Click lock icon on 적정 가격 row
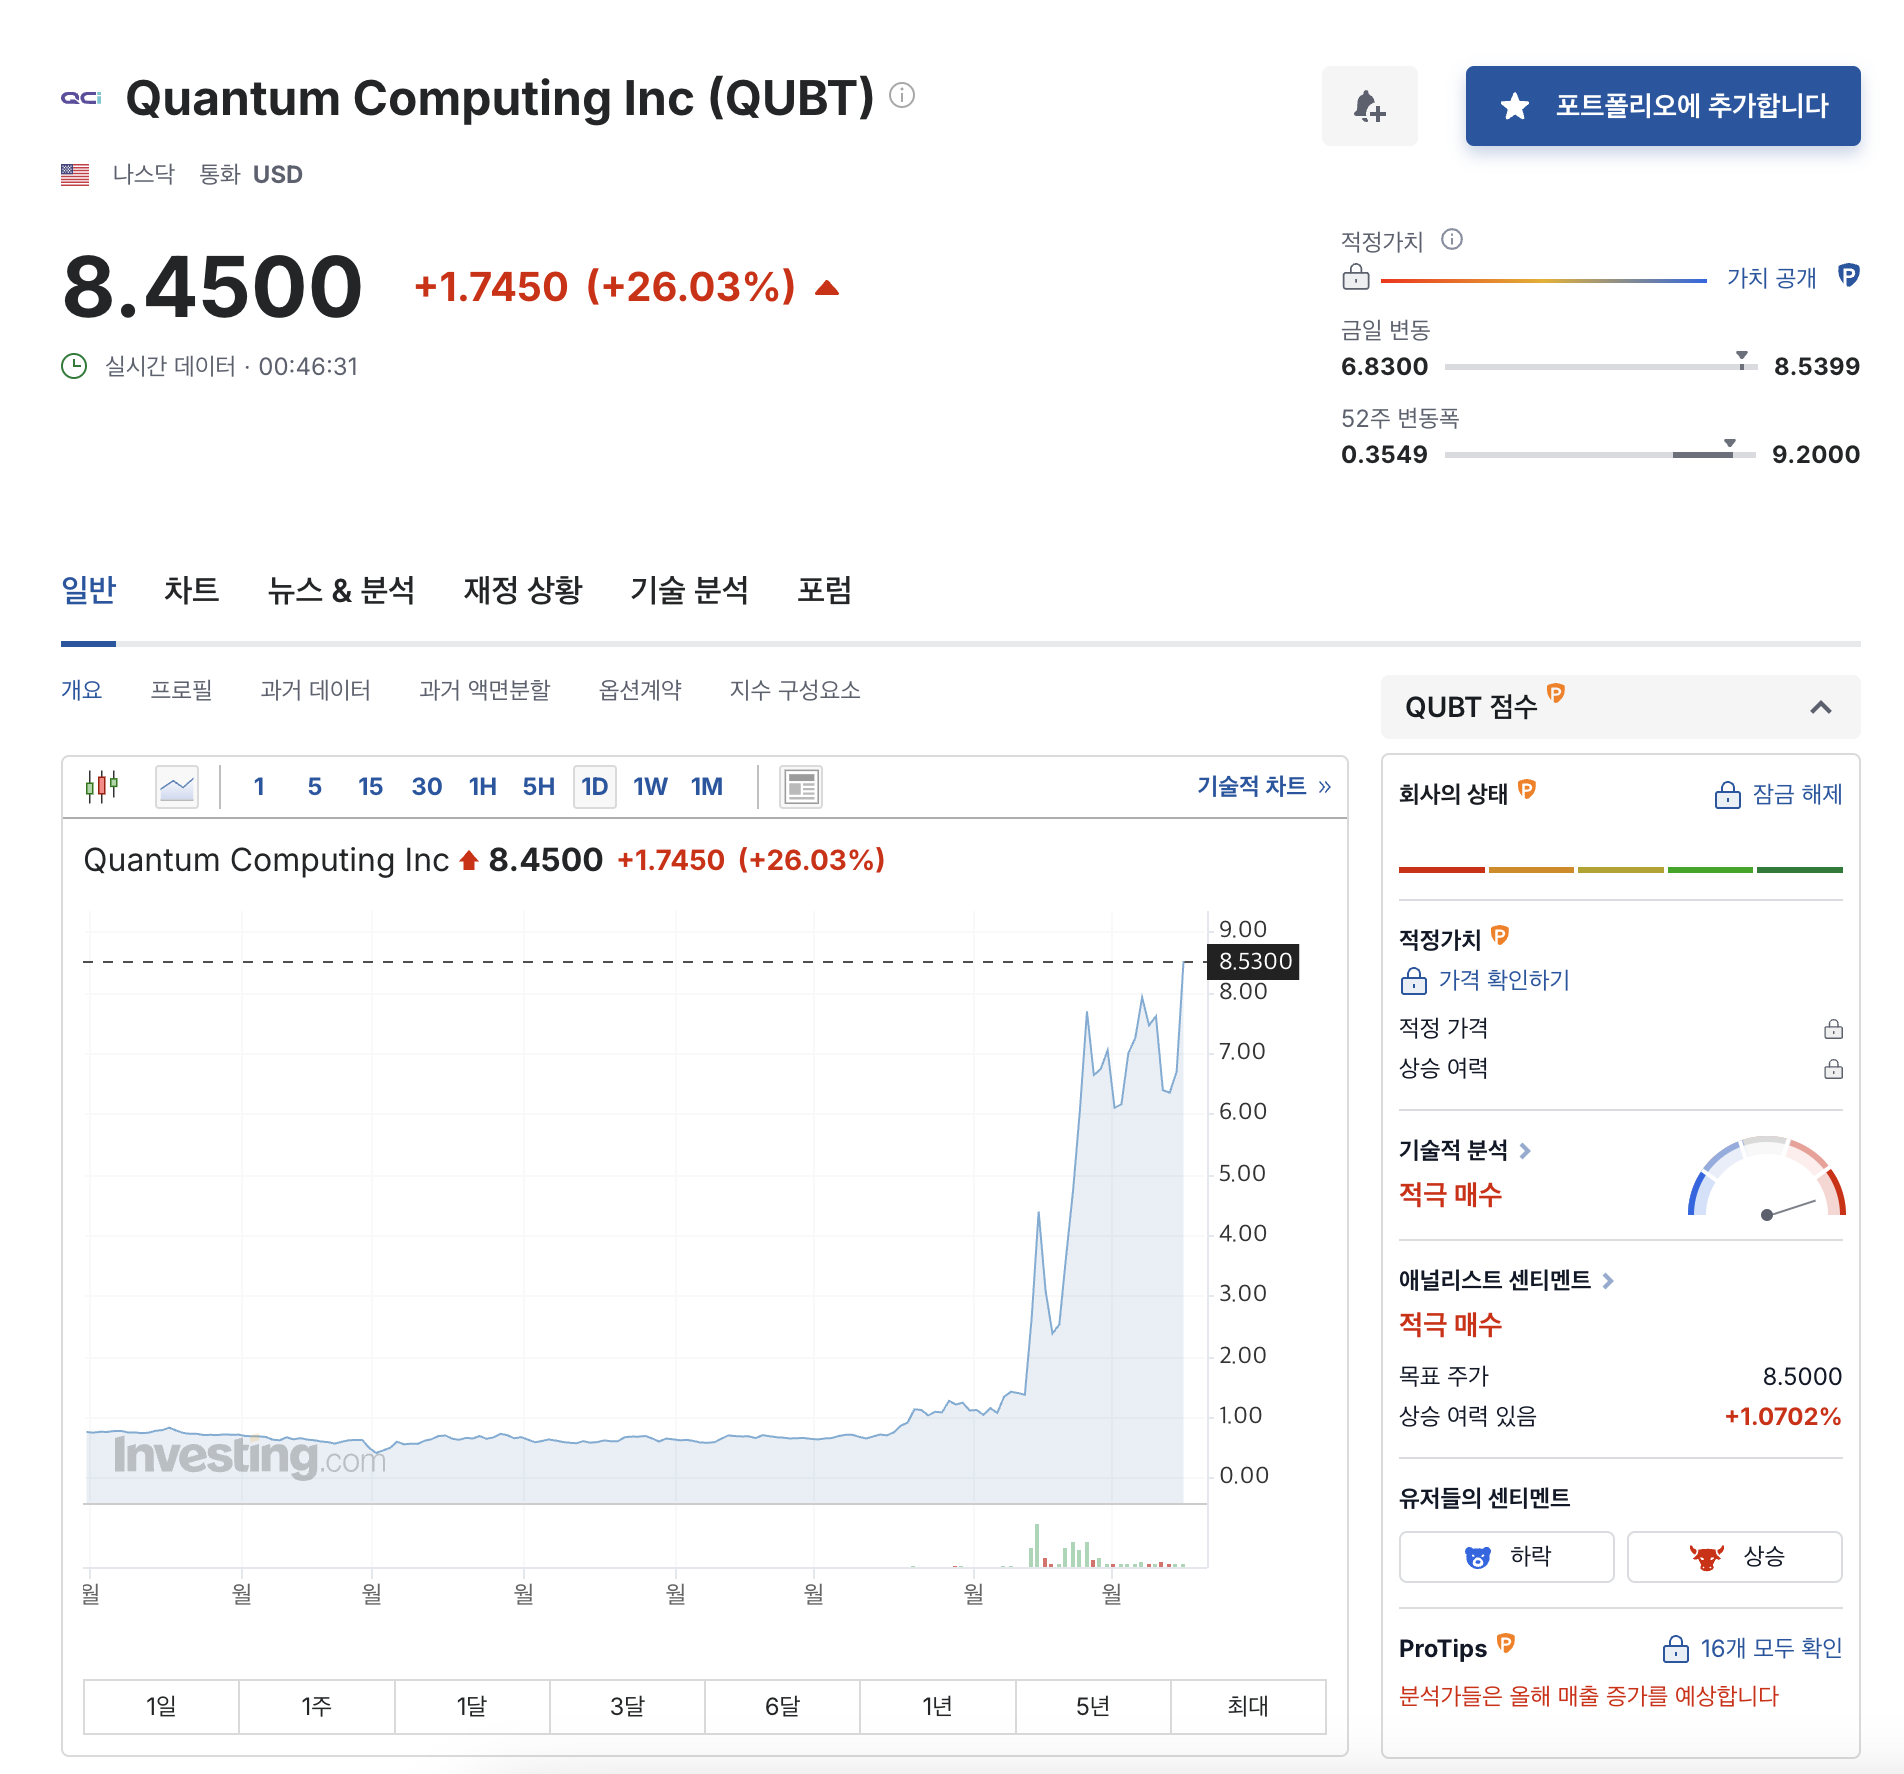This screenshot has height=1774, width=1904. [x=1833, y=1029]
